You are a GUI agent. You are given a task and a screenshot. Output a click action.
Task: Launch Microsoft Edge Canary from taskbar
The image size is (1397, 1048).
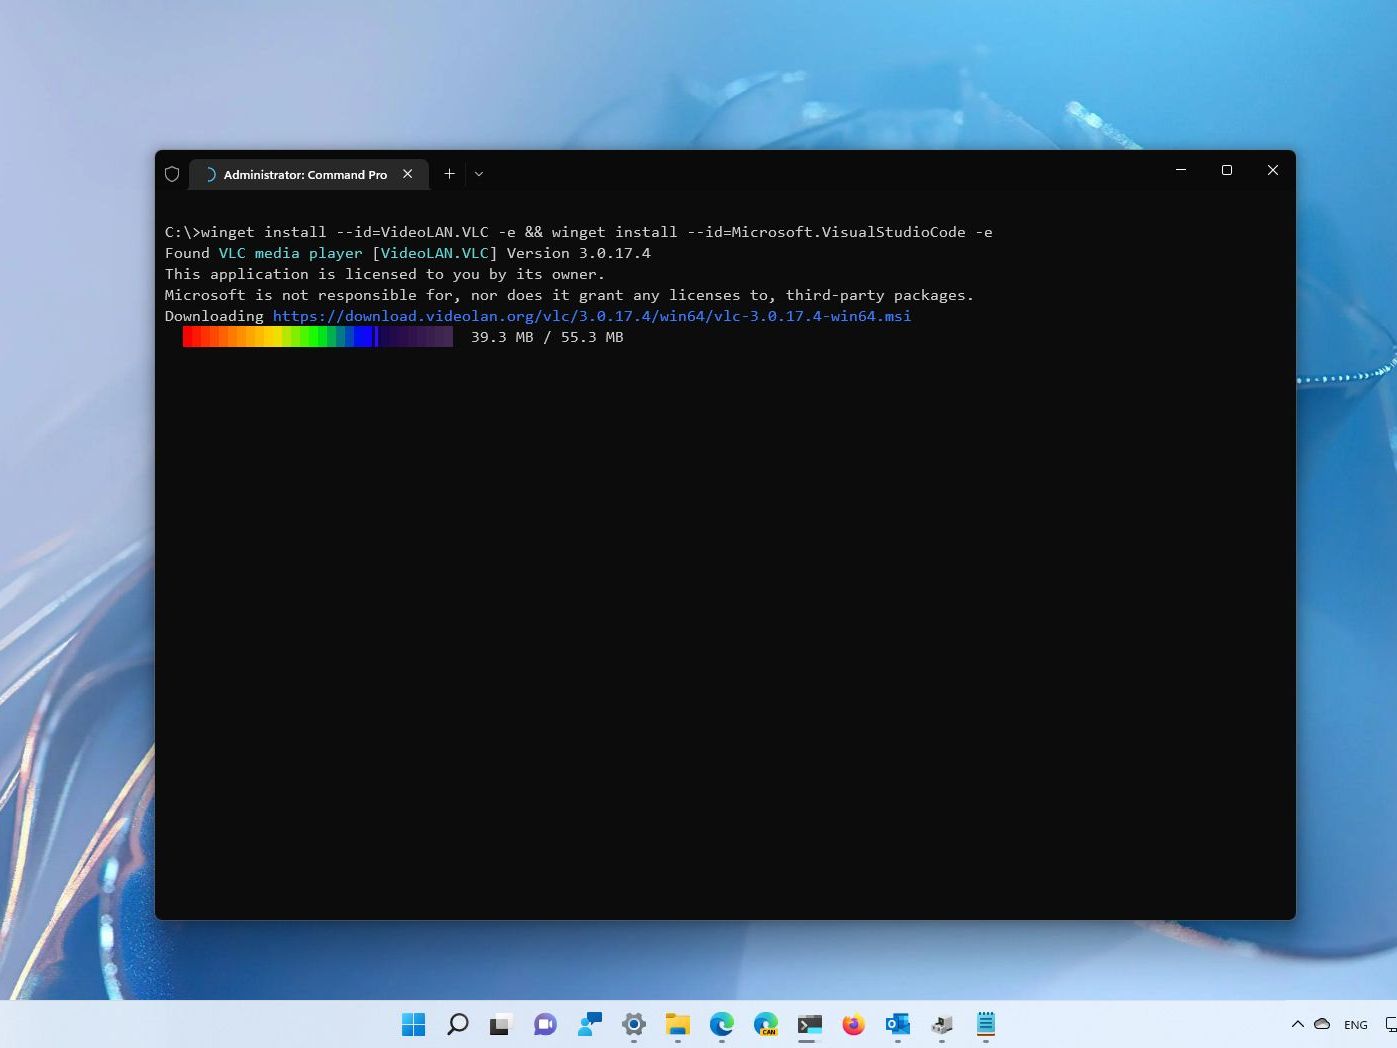[x=766, y=1024]
